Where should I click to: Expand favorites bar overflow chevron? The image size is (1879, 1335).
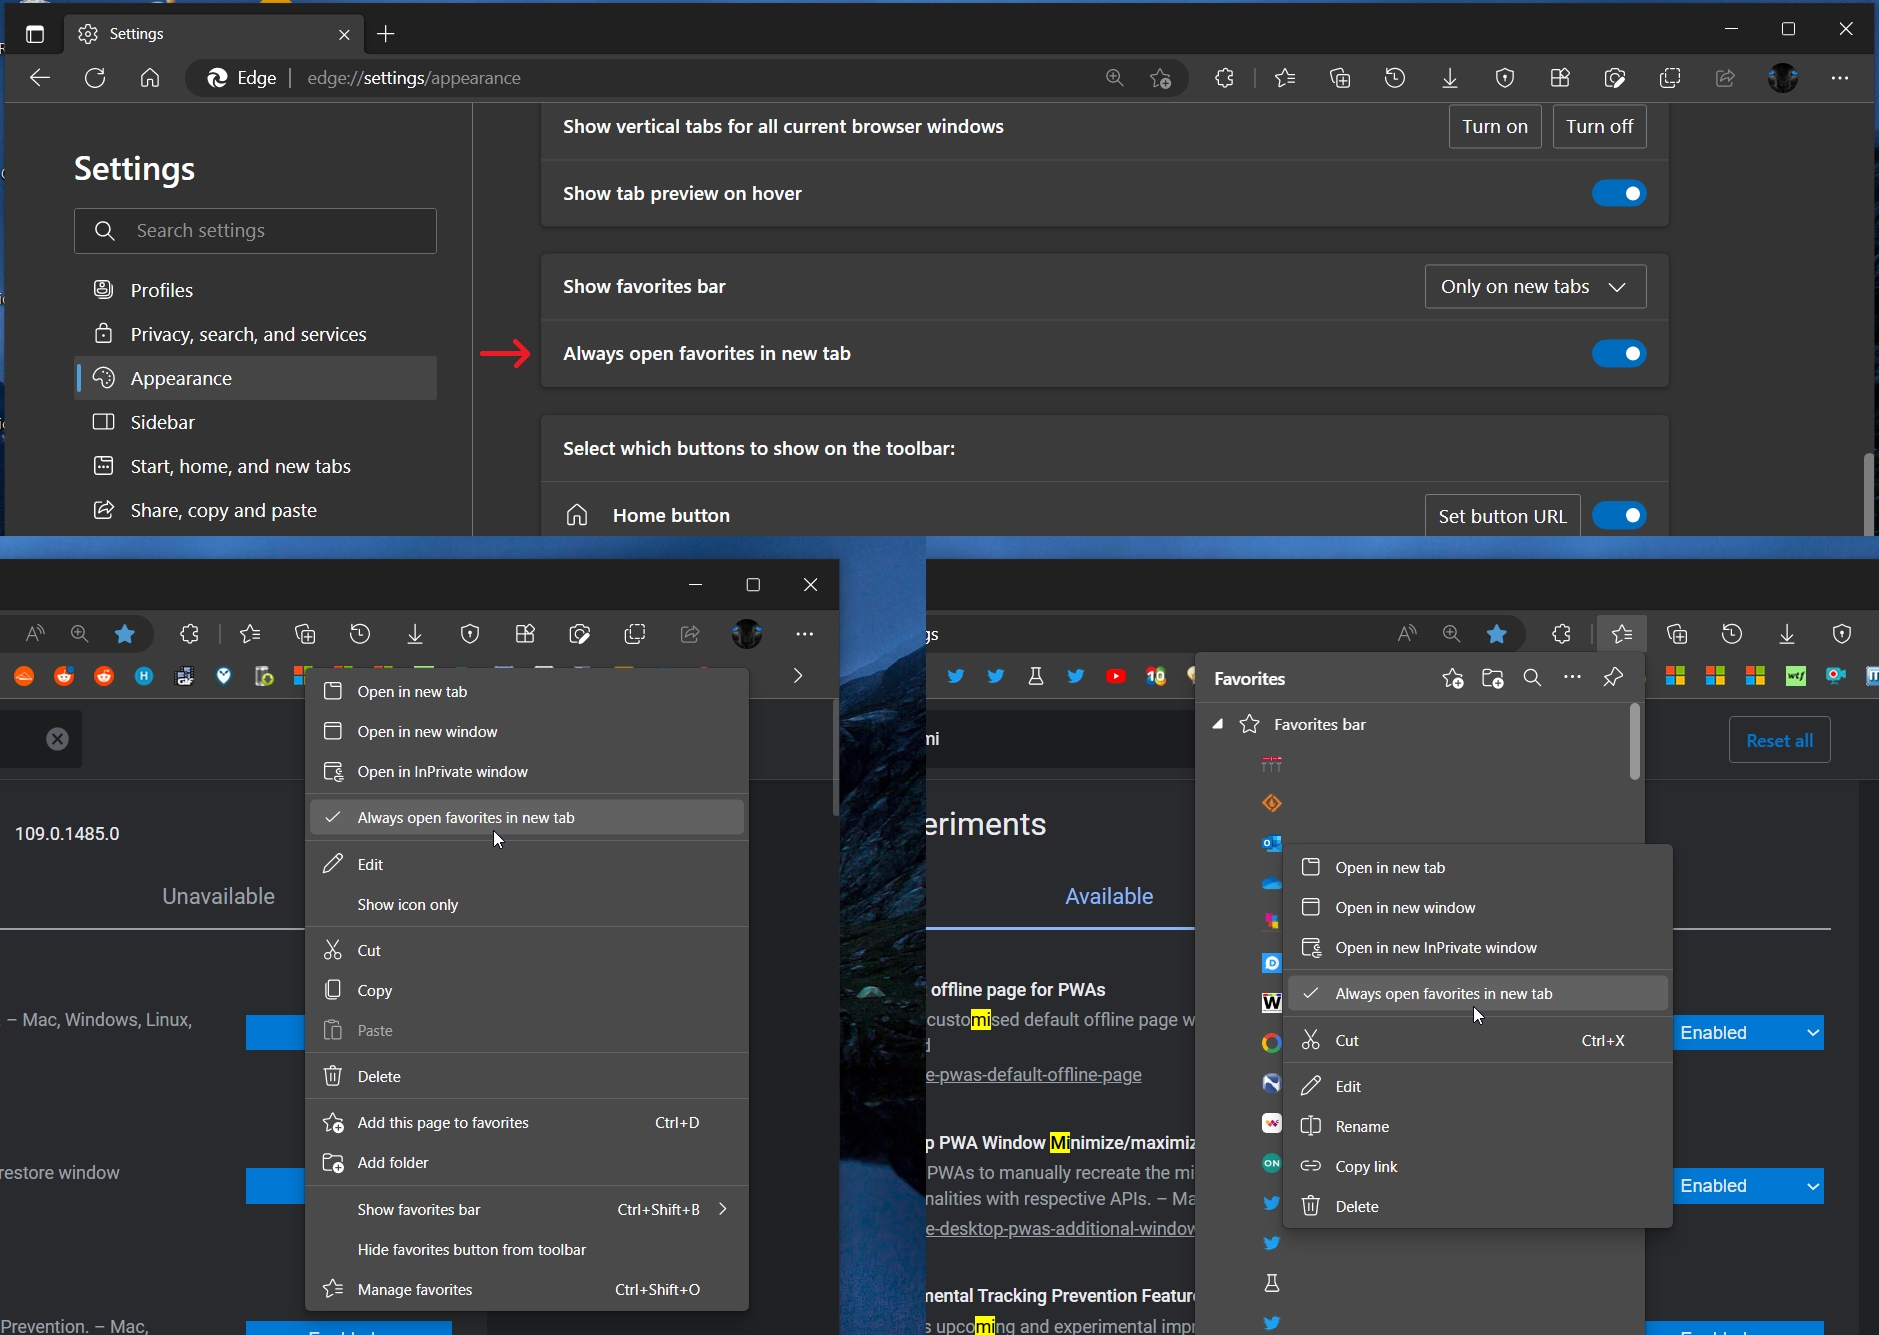(798, 676)
